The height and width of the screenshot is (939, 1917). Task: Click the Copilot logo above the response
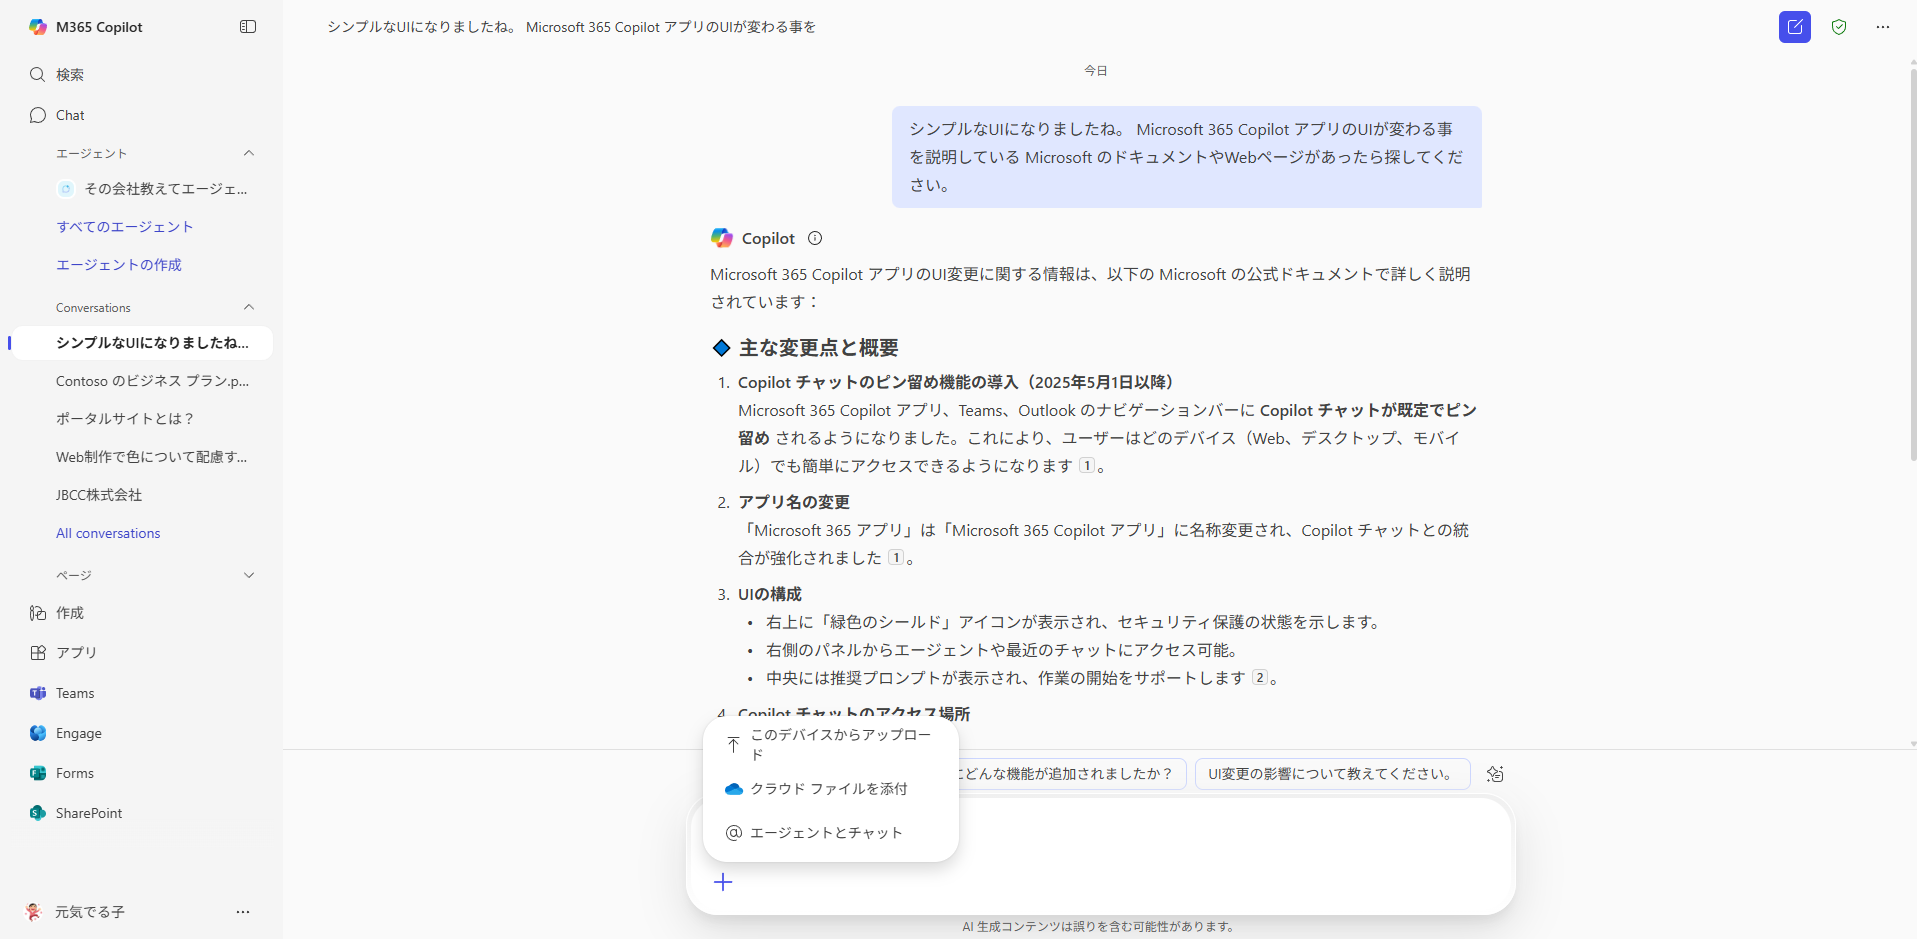pos(722,238)
